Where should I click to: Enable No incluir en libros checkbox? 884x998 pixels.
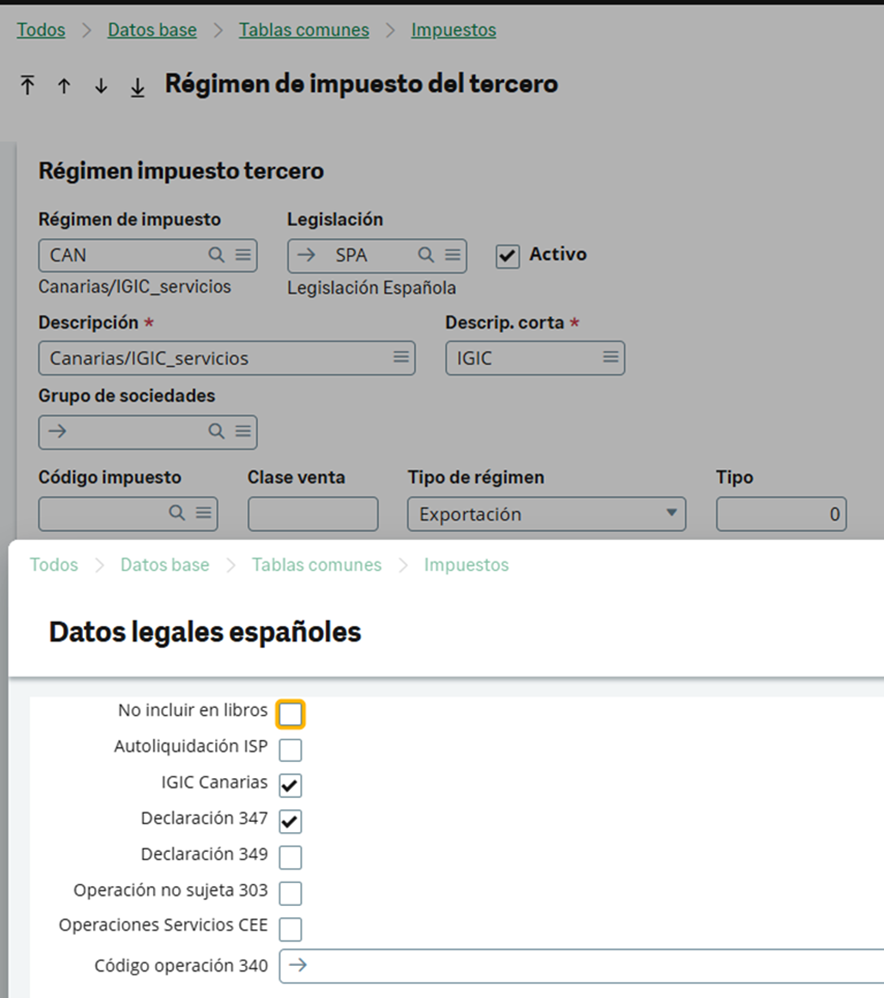tap(290, 714)
